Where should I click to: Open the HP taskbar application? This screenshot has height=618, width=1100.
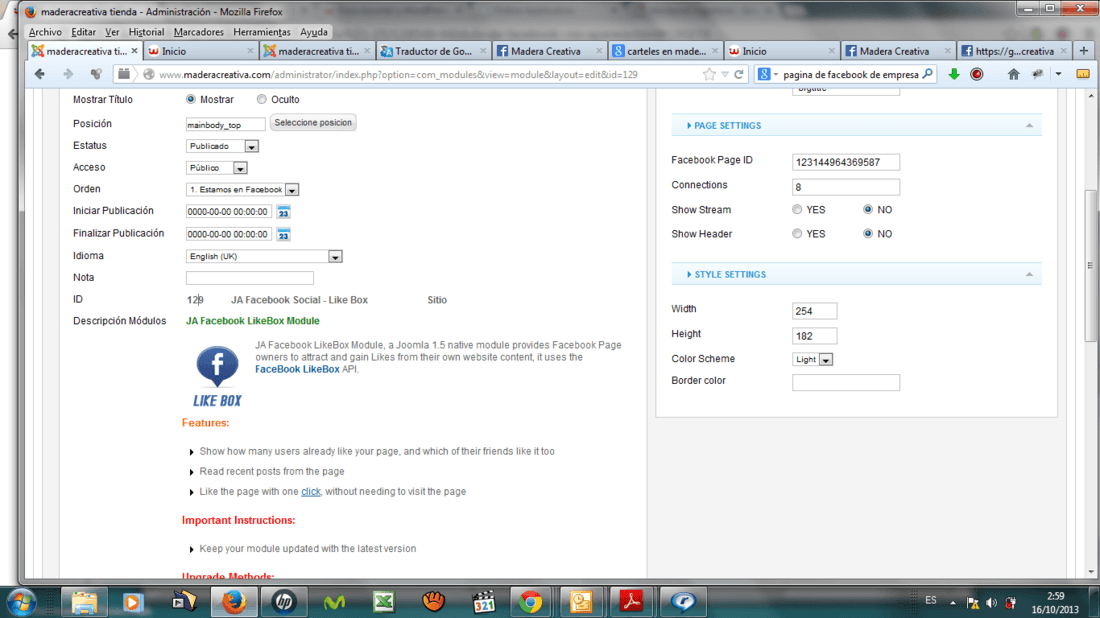pyautogui.click(x=283, y=602)
